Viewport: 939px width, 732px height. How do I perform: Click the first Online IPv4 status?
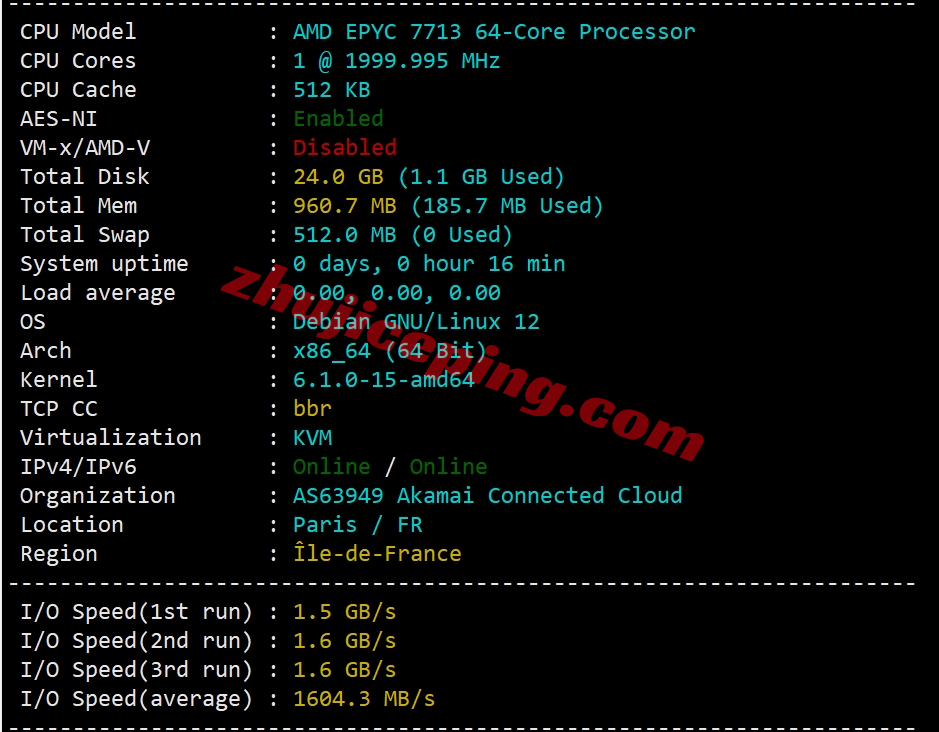pos(332,467)
